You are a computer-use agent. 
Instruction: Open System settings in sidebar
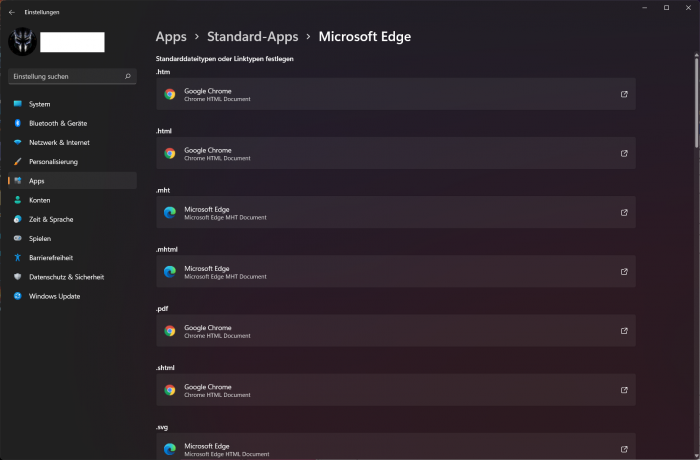point(72,104)
